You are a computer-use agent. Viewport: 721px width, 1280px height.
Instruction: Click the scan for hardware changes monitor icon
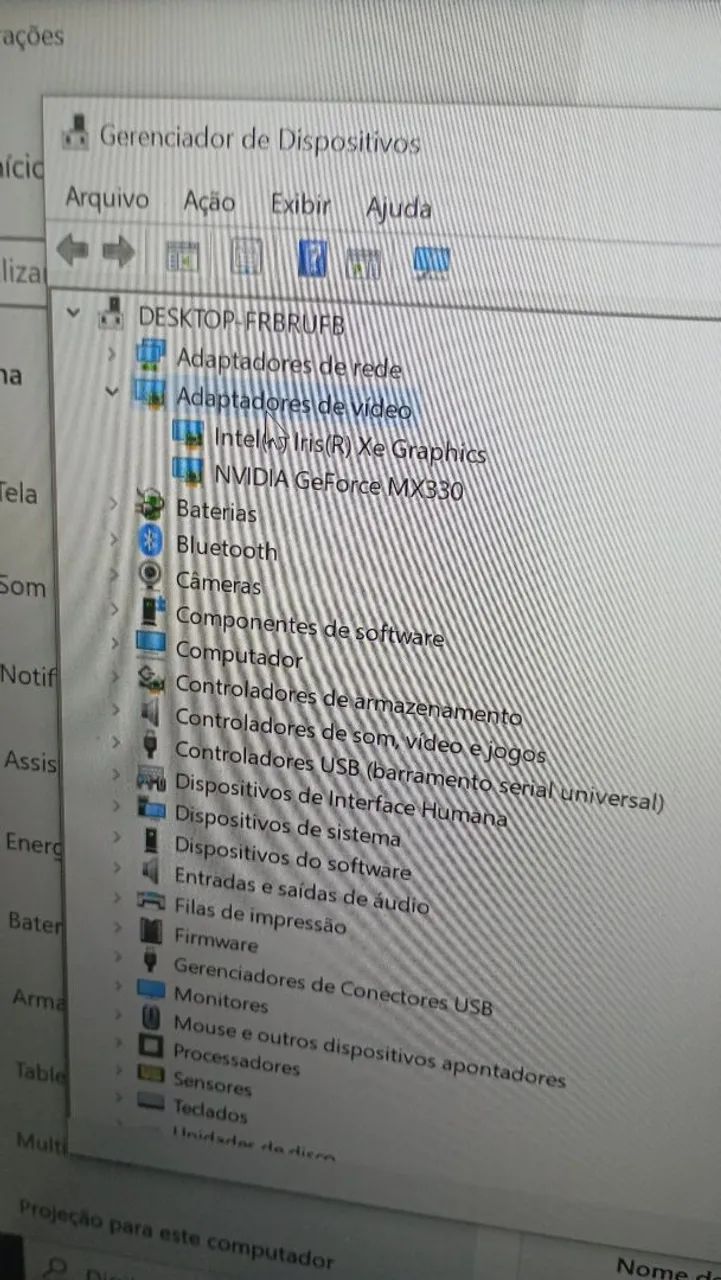(x=432, y=263)
